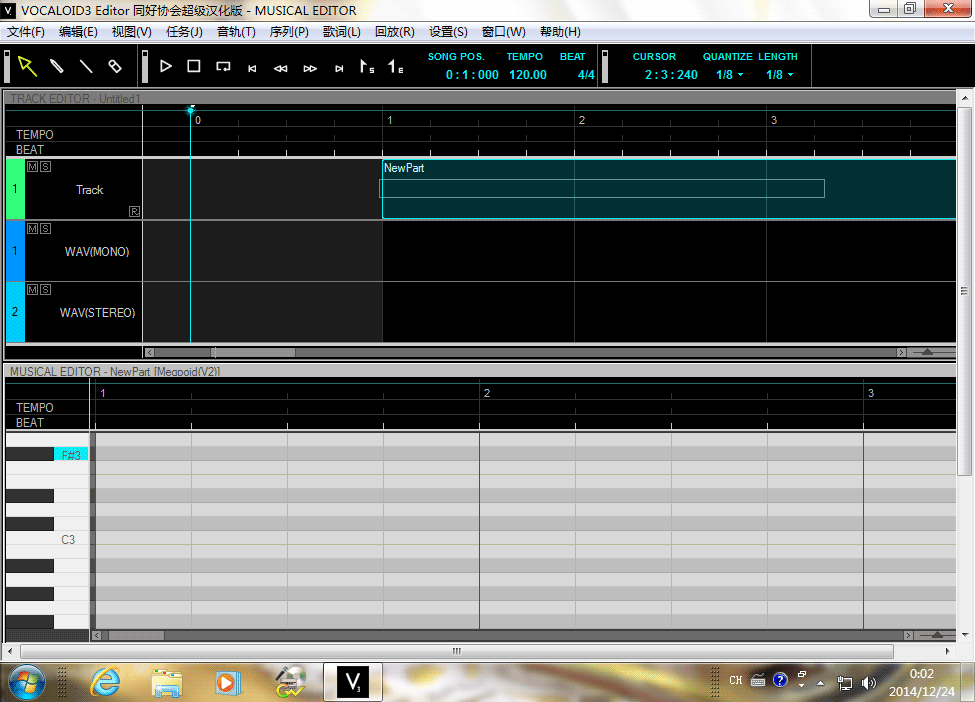Open the 序列(P) menu

coord(289,32)
